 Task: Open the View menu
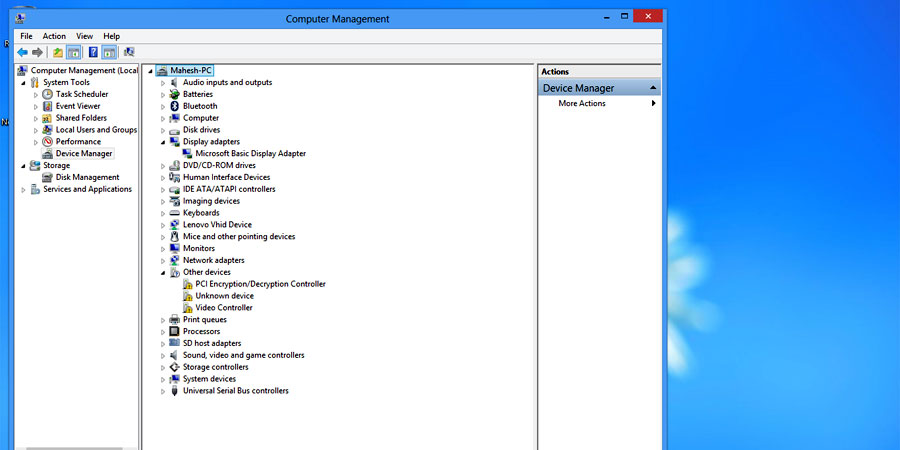pyautogui.click(x=84, y=36)
